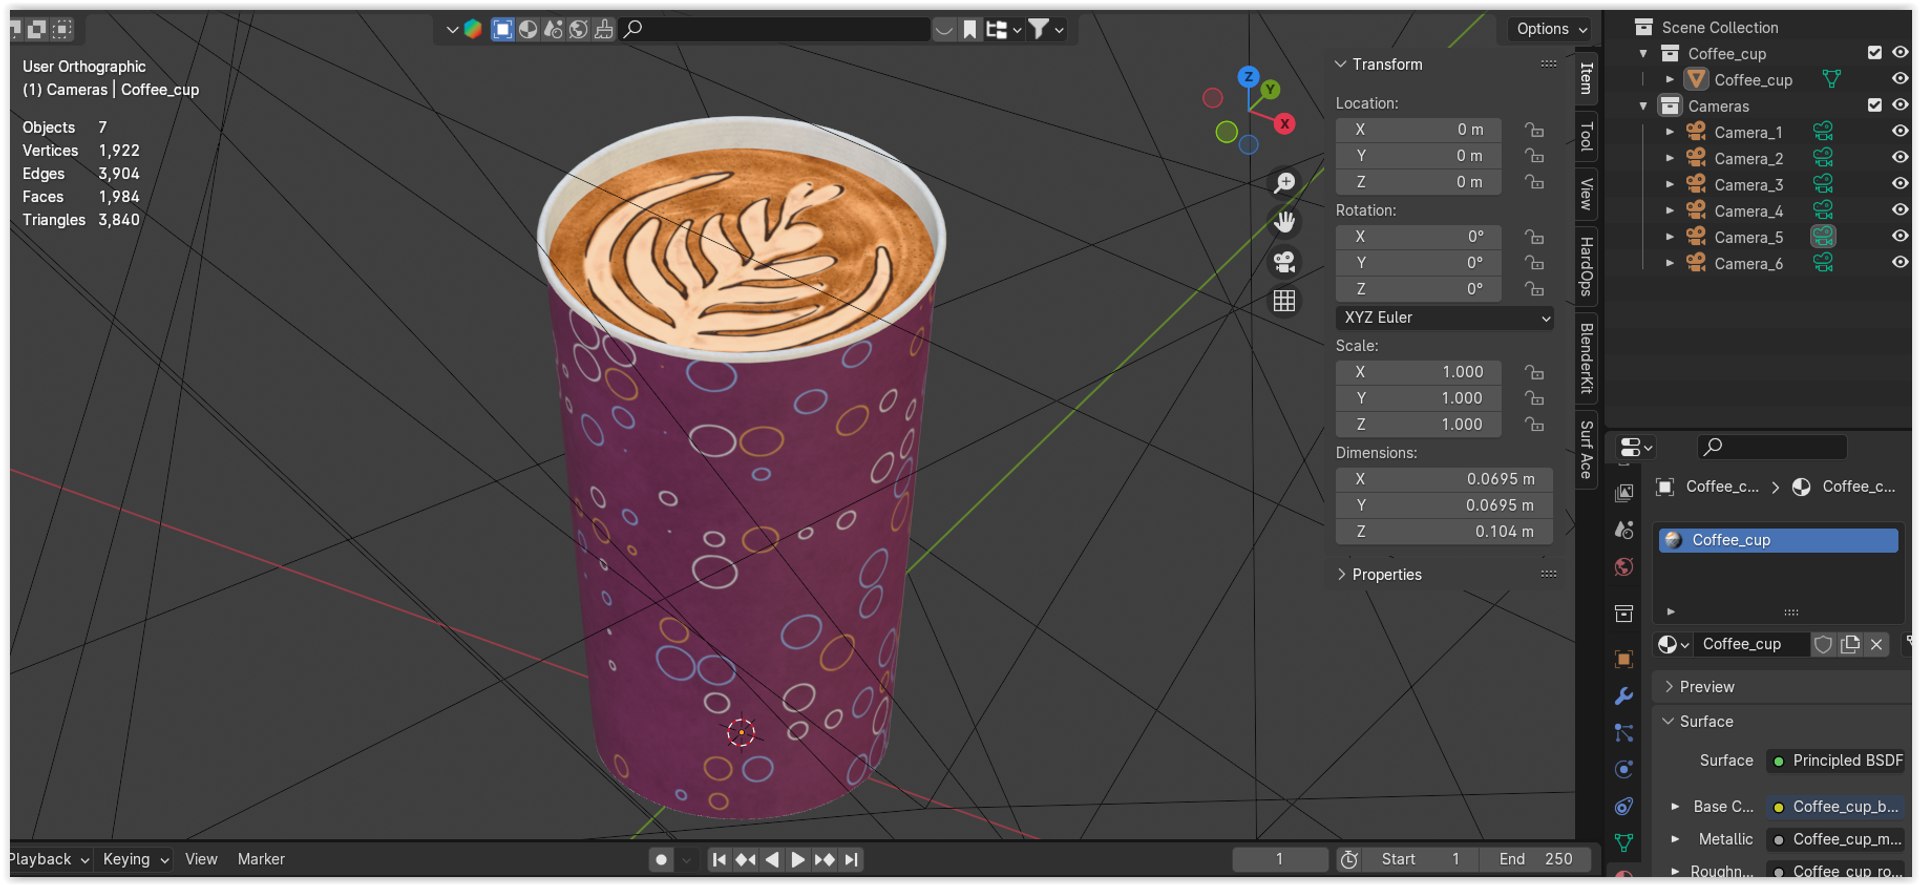
Task: Open the World properties globe tab
Action: [x=1624, y=567]
